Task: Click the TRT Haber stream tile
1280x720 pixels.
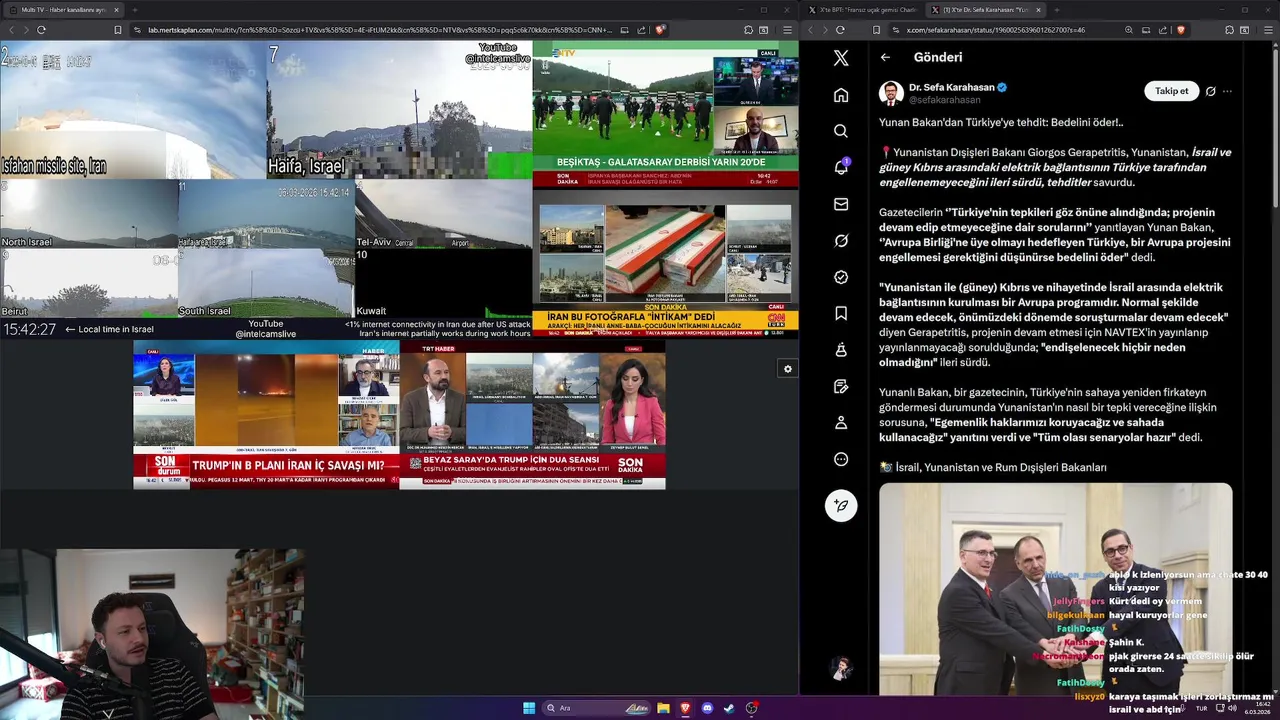Action: pyautogui.click(x=533, y=414)
